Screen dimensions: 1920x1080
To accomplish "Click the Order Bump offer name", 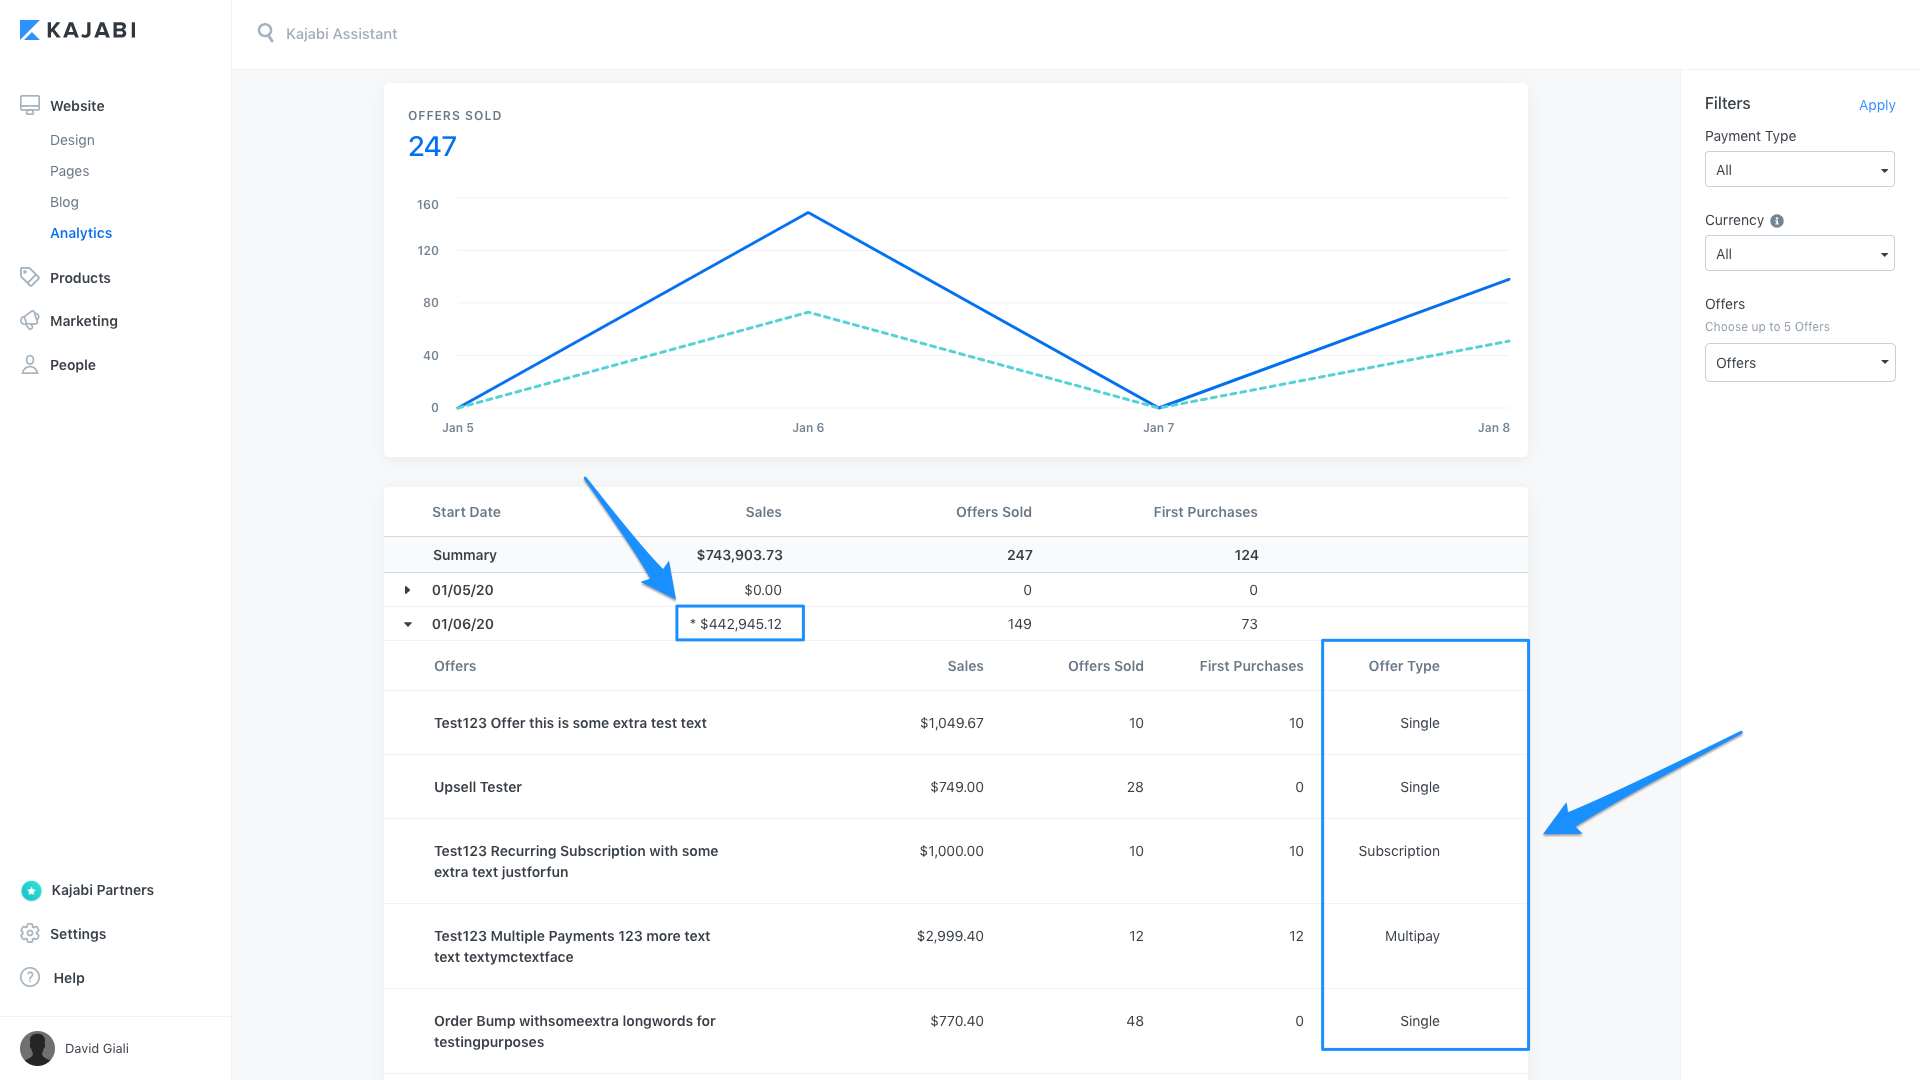I will pos(575,1031).
